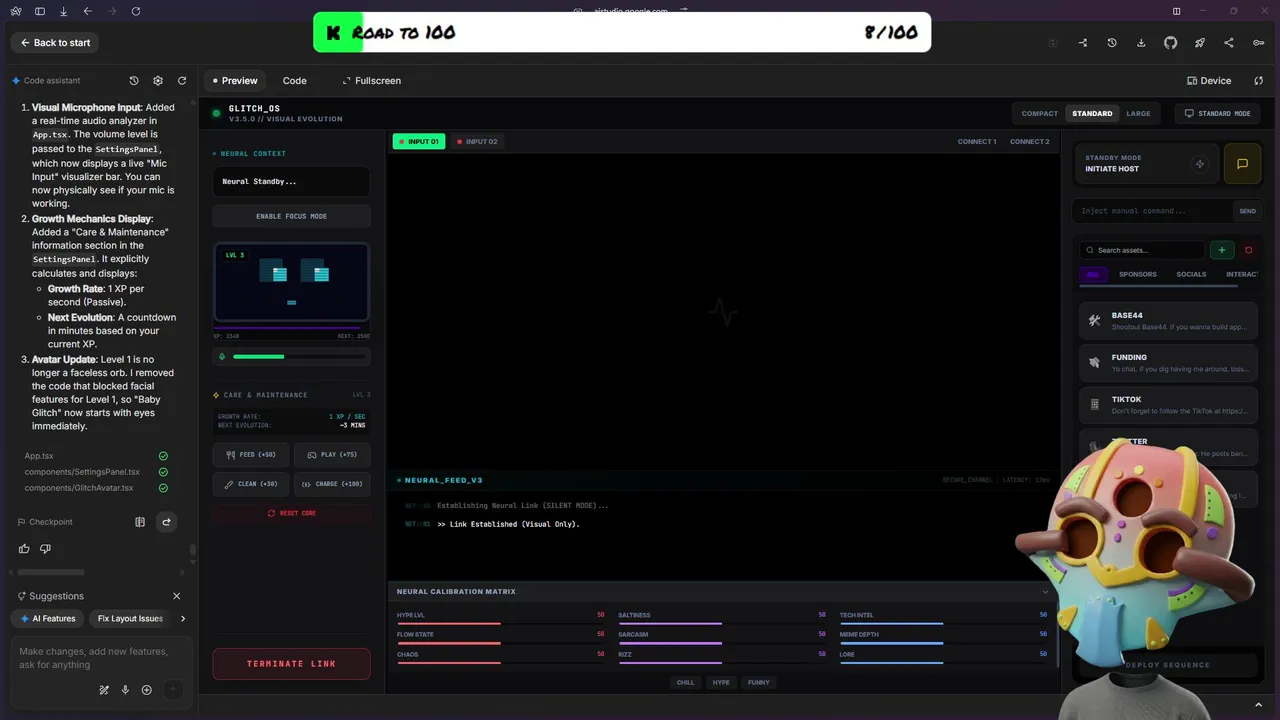Image resolution: width=1280 pixels, height=720 pixels.
Task: Click the yellow chat bubble button
Action: pos(1242,164)
